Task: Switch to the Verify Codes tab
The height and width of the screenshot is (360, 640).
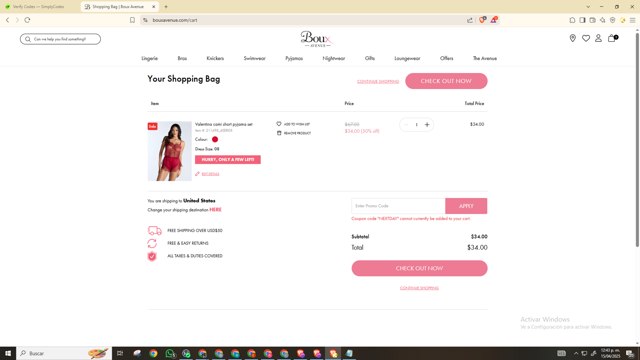Action: [x=39, y=7]
